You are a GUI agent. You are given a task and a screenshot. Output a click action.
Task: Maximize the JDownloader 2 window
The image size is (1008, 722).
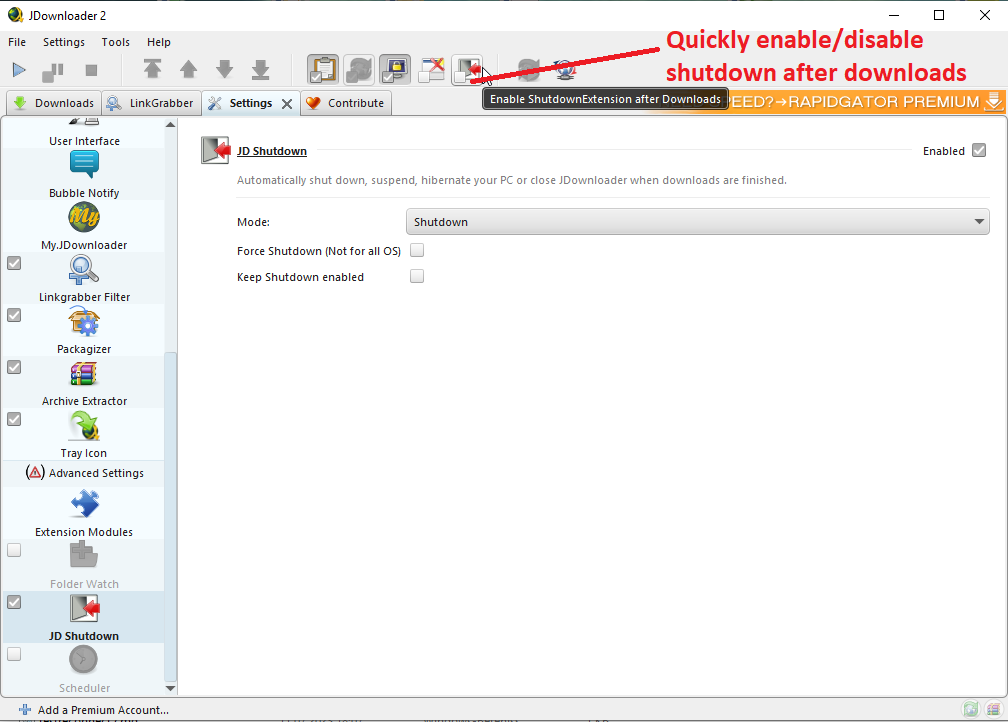click(x=939, y=15)
